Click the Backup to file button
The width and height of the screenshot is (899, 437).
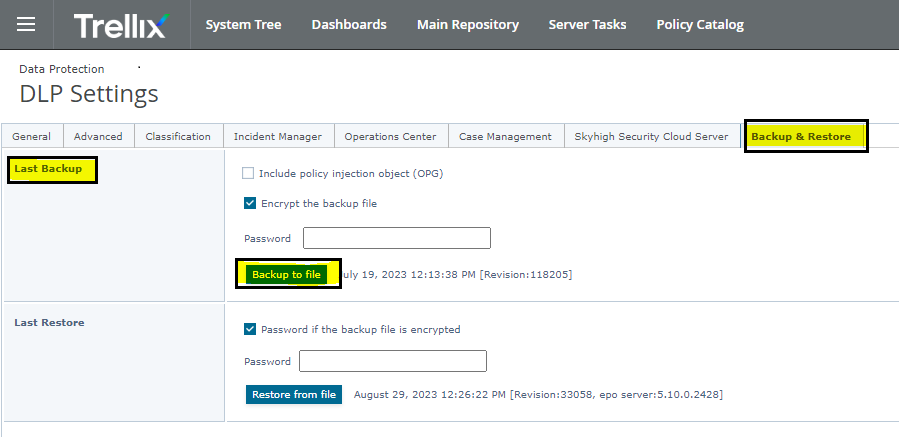coord(287,275)
